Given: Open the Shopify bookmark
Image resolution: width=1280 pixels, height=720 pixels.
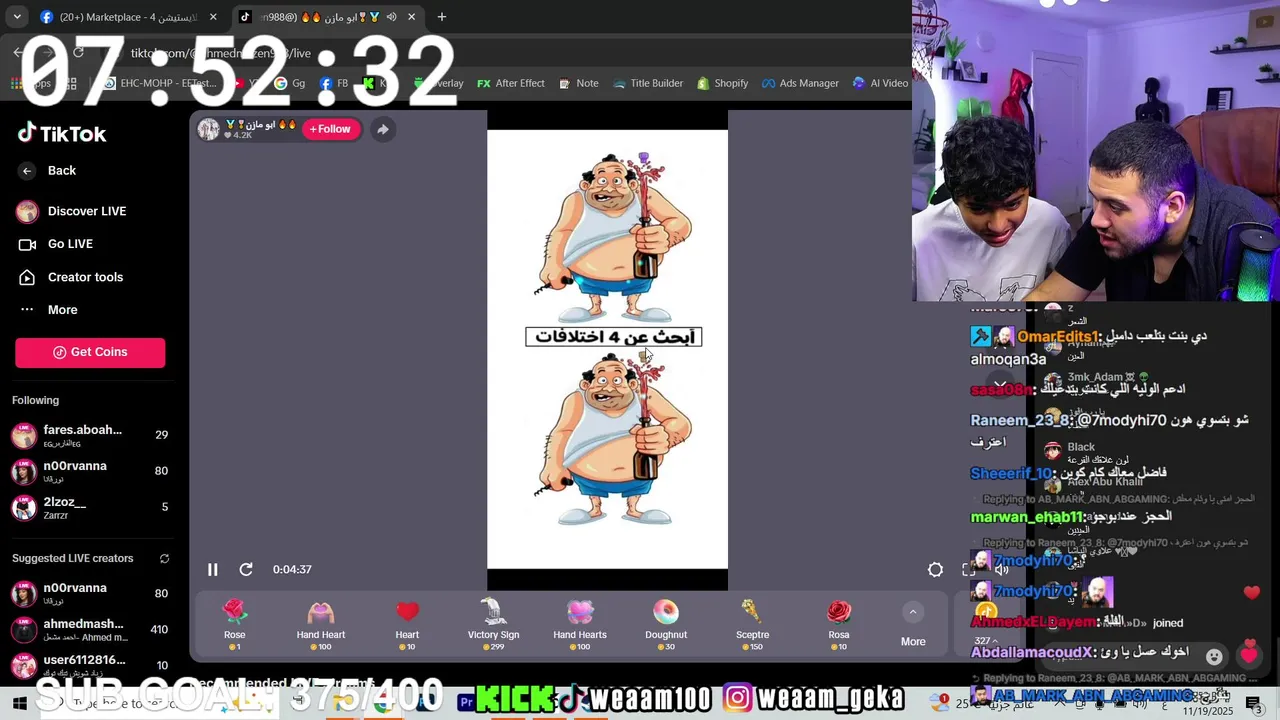Looking at the screenshot, I should pyautogui.click(x=722, y=83).
